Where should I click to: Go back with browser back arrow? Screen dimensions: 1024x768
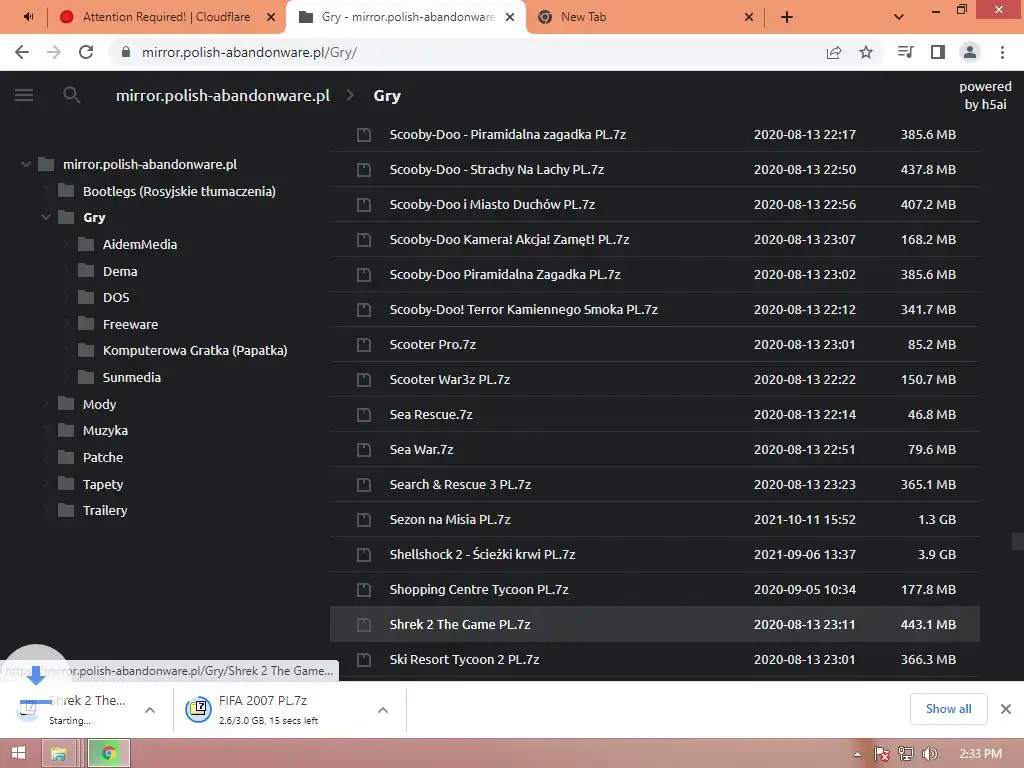click(x=22, y=52)
